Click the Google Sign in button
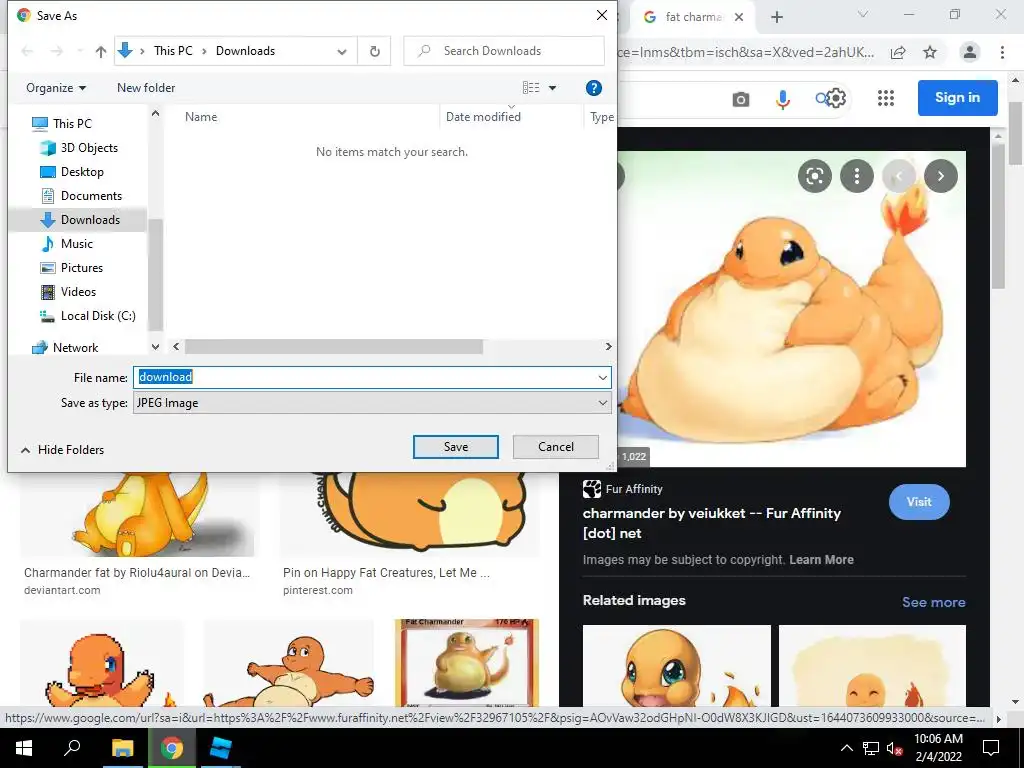This screenshot has width=1024, height=768. pyautogui.click(x=957, y=98)
